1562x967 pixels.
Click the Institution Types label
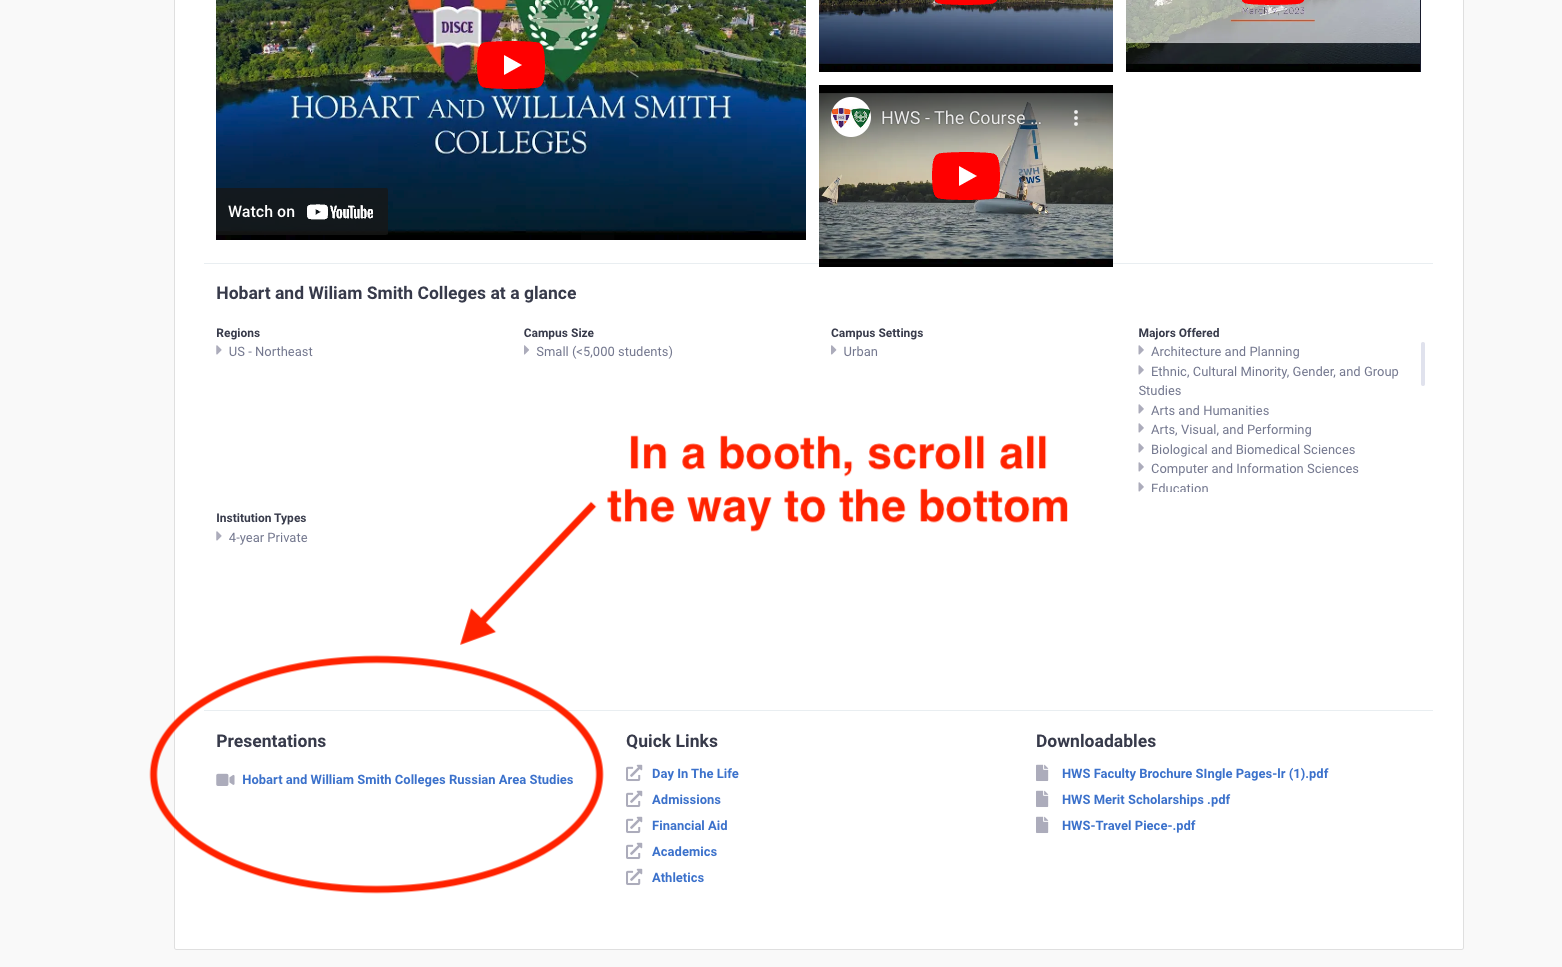click(x=261, y=518)
